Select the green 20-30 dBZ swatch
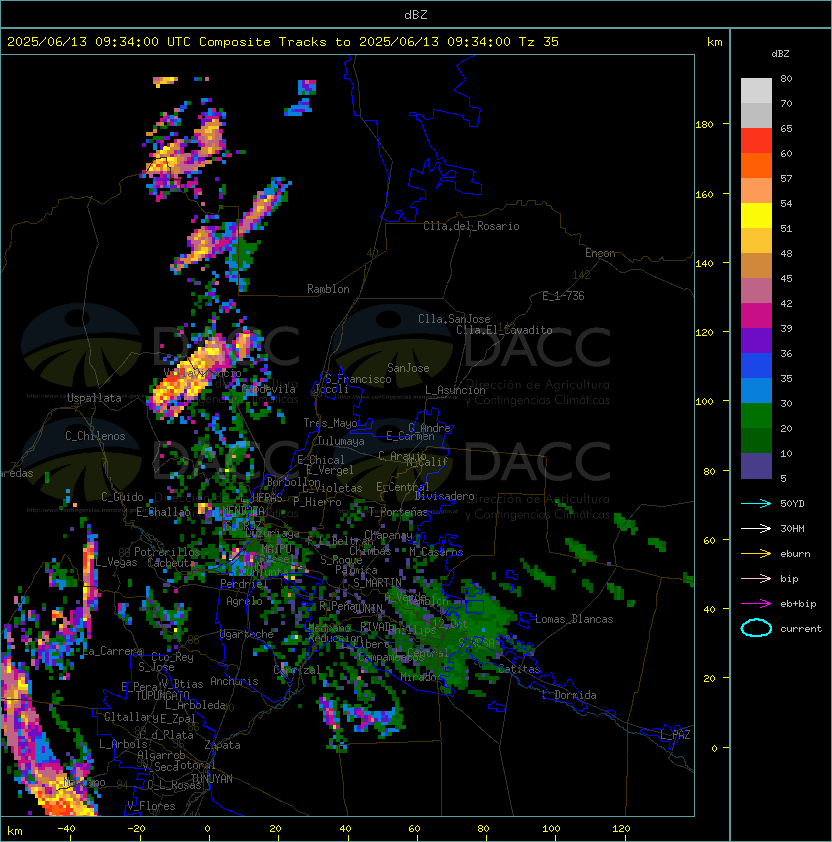832x842 pixels. pyautogui.click(x=756, y=416)
